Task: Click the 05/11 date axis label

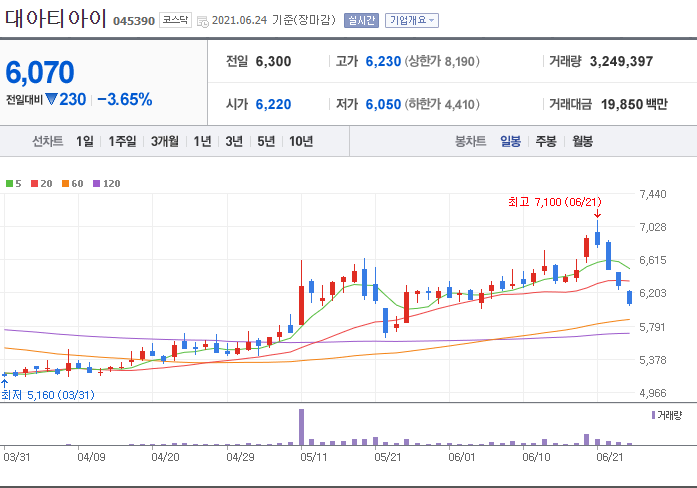Action: [x=313, y=457]
